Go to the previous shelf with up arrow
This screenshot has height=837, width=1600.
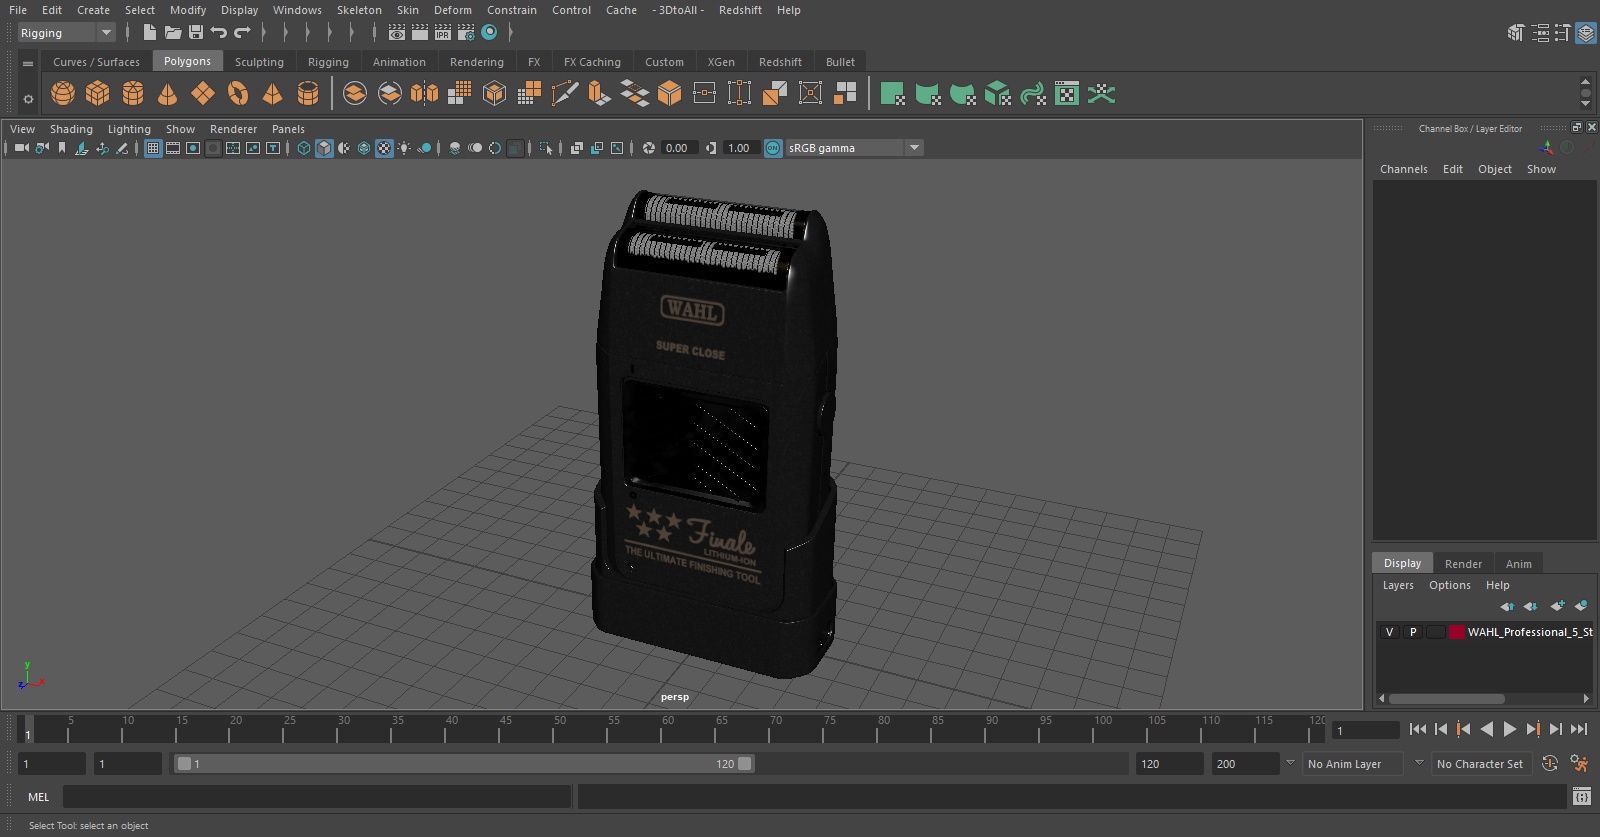point(1585,82)
